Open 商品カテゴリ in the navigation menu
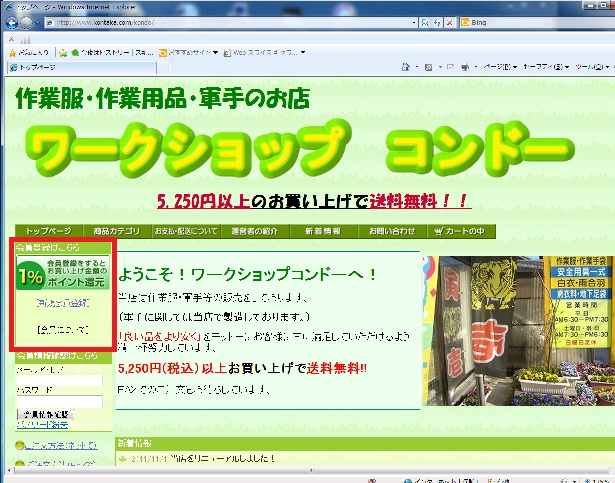The image size is (615, 483). 114,231
